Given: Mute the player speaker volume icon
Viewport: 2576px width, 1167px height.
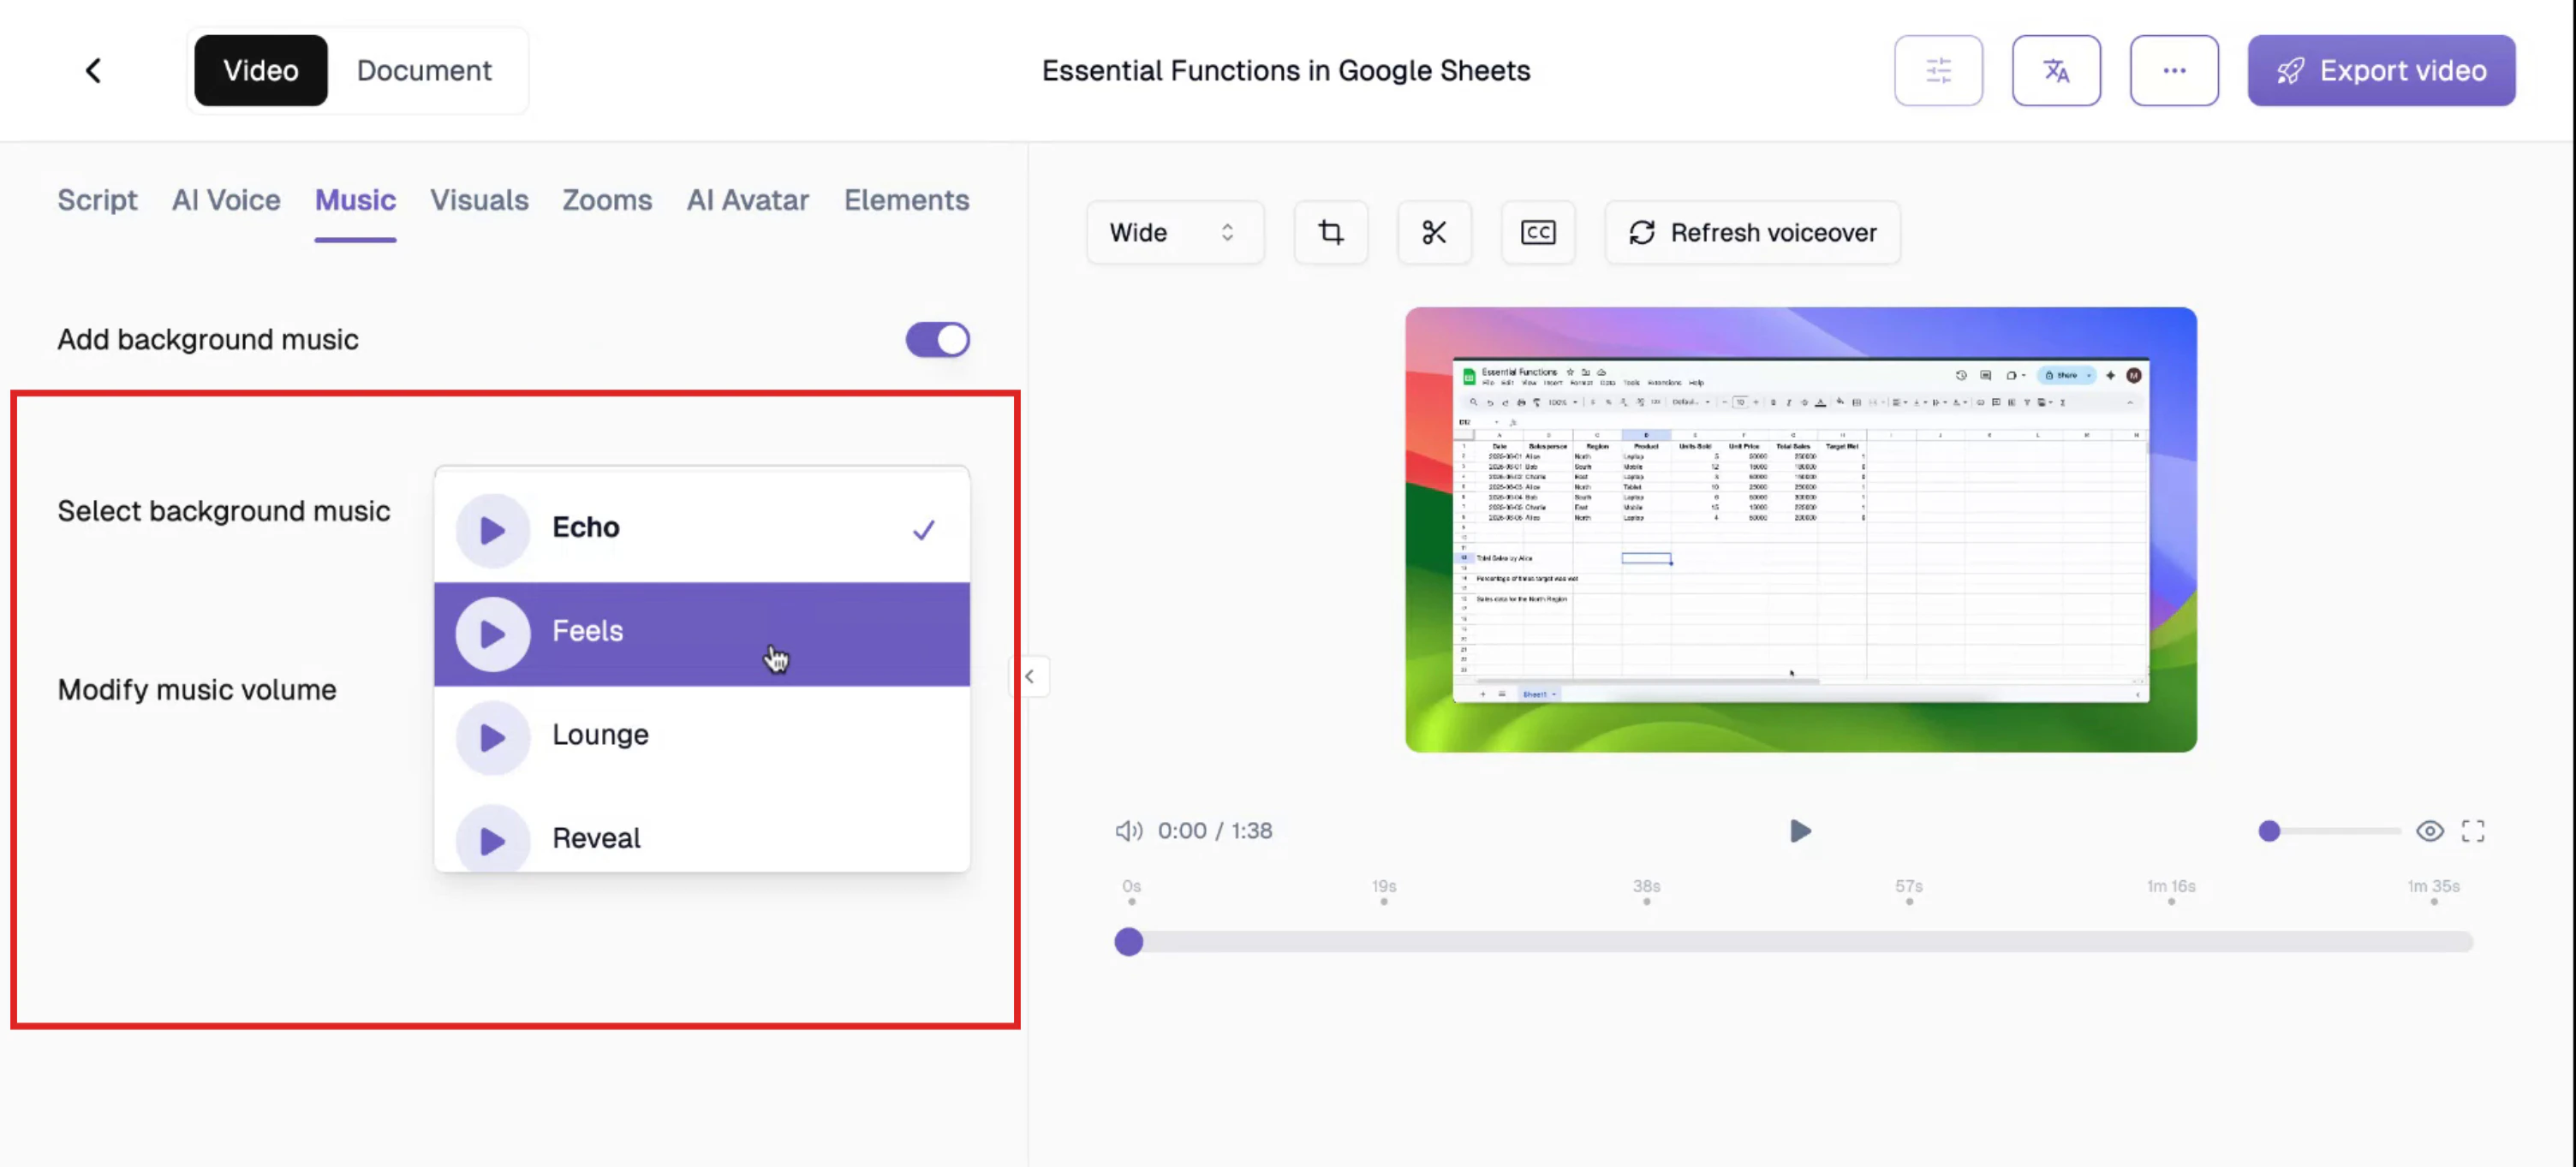Looking at the screenshot, I should (1128, 831).
